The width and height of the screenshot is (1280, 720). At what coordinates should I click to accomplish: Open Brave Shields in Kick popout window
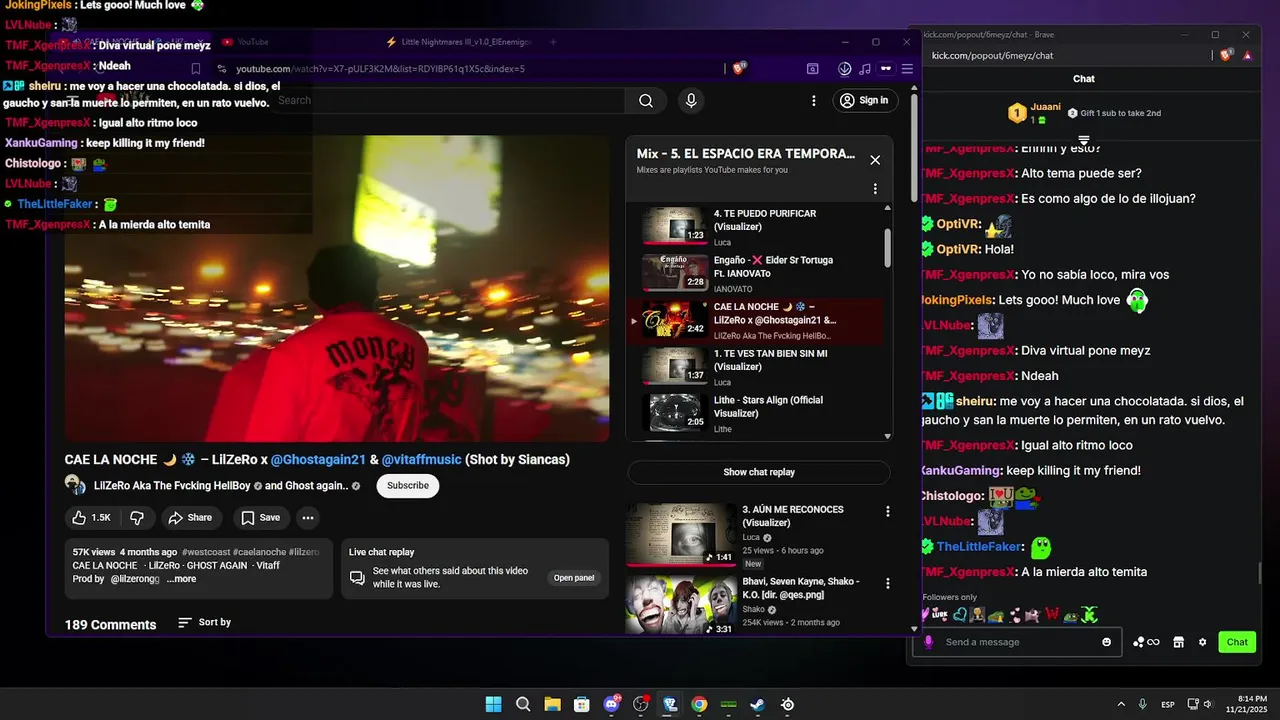[x=1225, y=55]
